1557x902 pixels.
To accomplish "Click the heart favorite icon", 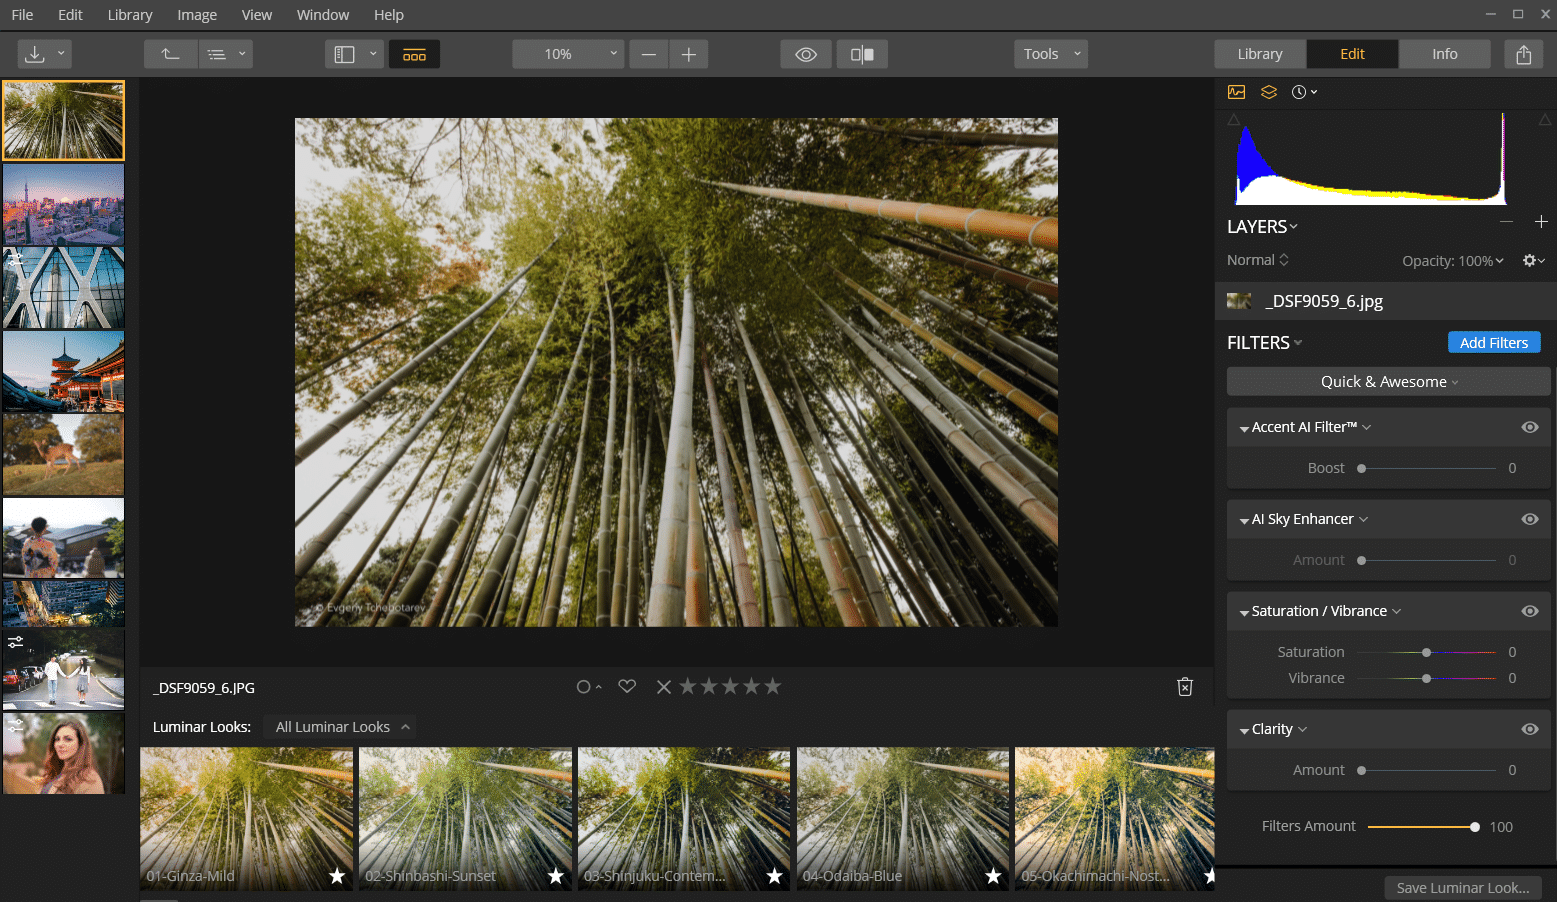I will point(627,687).
